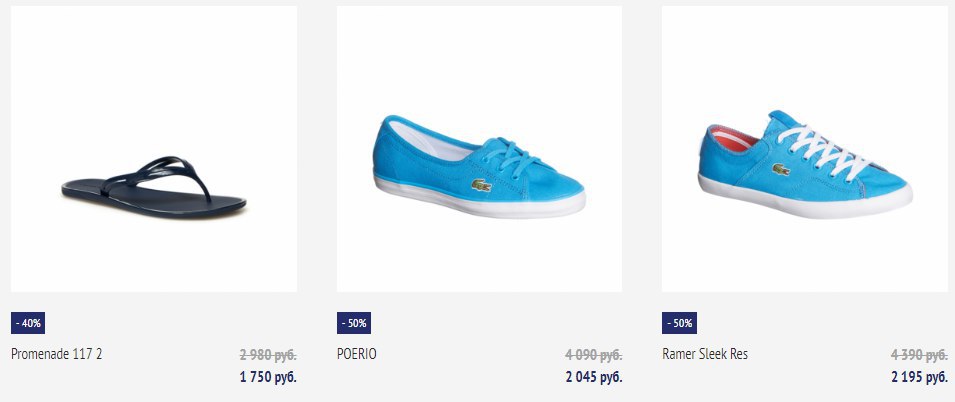Click the -50% badge above Ramer Sleek Res
Viewport: 955px width, 402px height.
(679, 323)
